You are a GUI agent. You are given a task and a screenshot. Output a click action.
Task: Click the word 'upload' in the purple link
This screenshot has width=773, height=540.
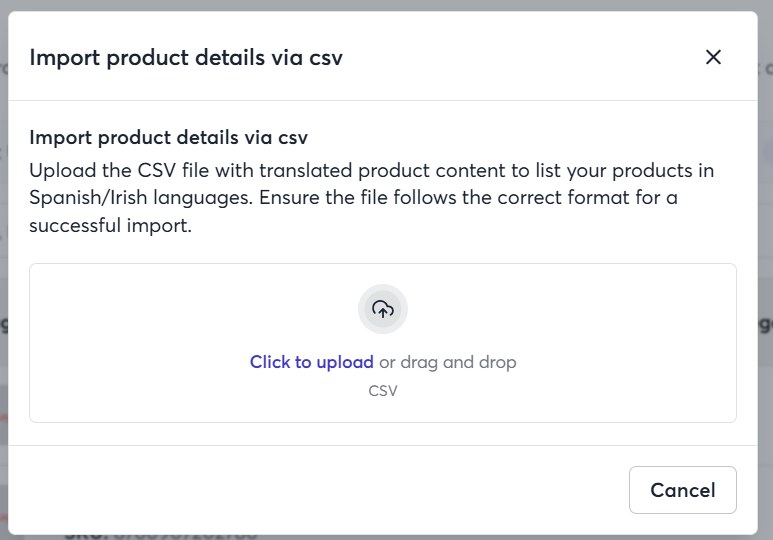tap(345, 362)
